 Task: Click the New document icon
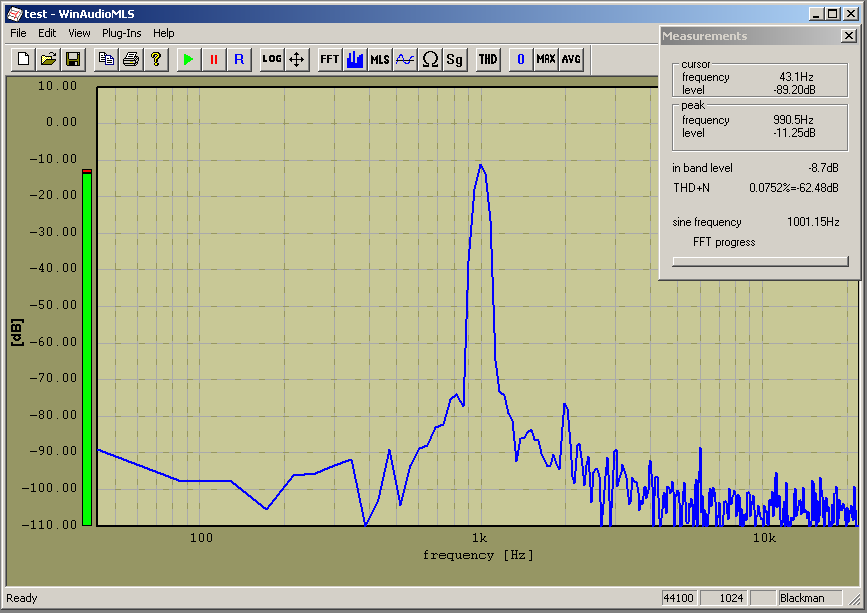24,59
